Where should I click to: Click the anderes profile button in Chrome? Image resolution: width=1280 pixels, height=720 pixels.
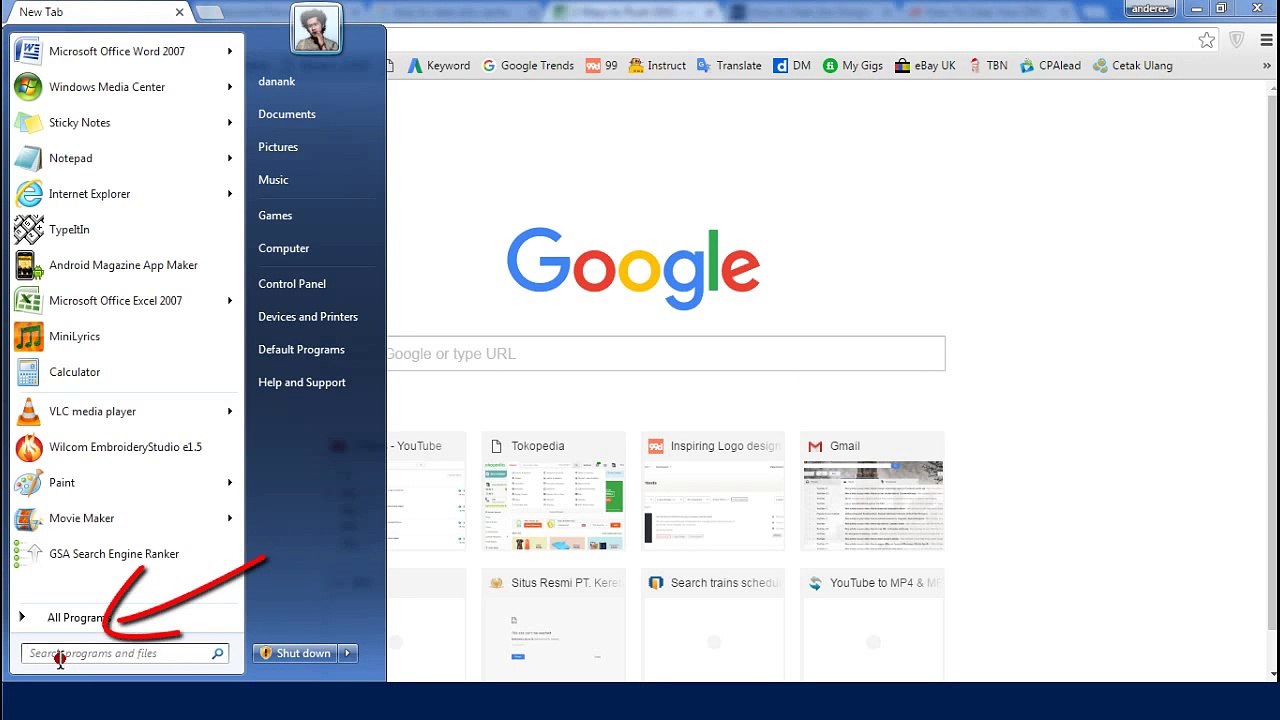tap(1151, 9)
